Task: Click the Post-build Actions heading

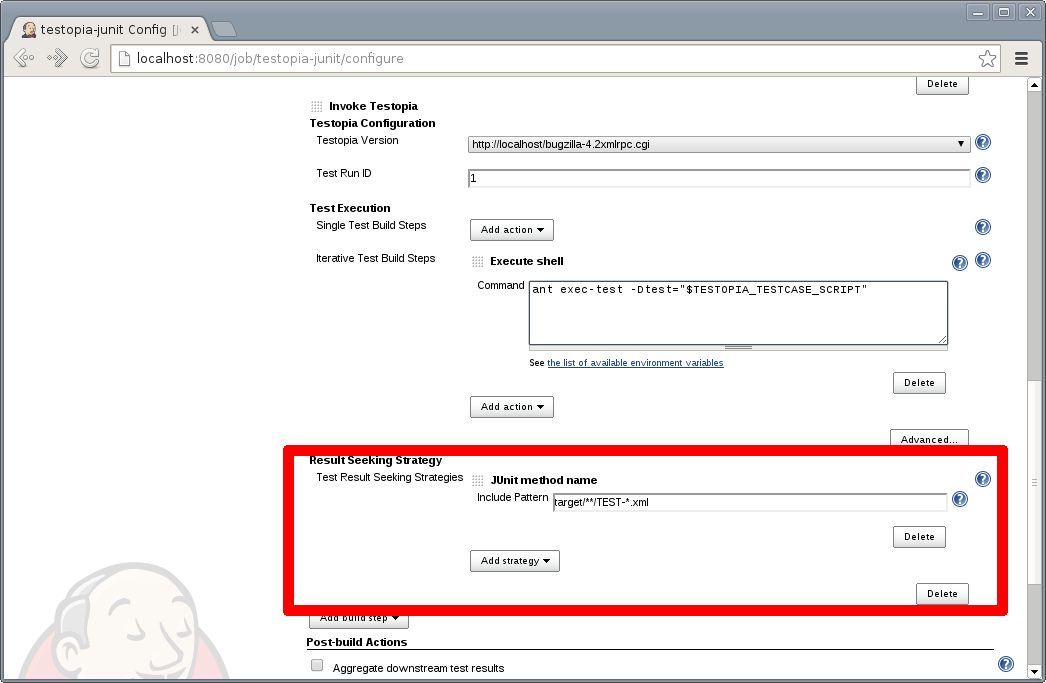Action: 357,642
